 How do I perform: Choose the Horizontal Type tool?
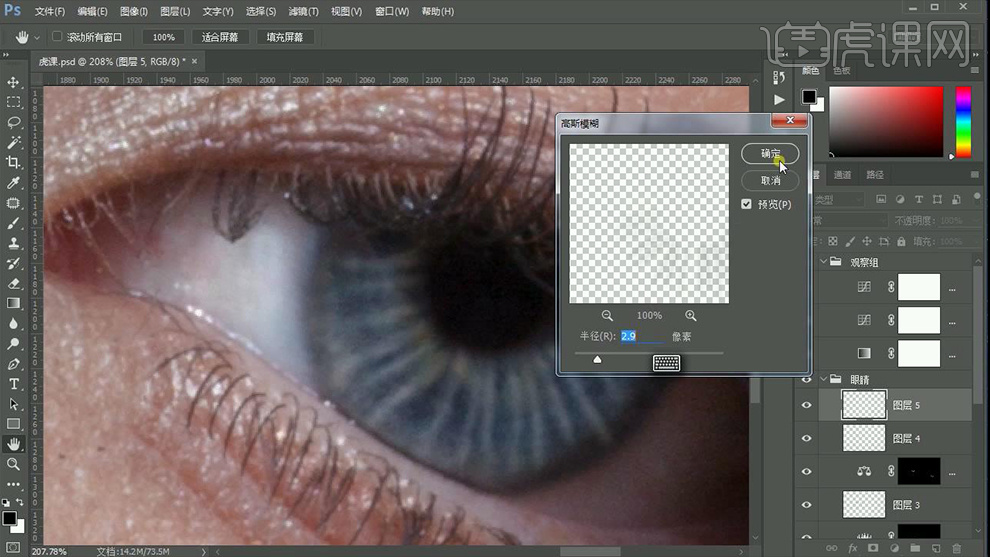[x=14, y=384]
